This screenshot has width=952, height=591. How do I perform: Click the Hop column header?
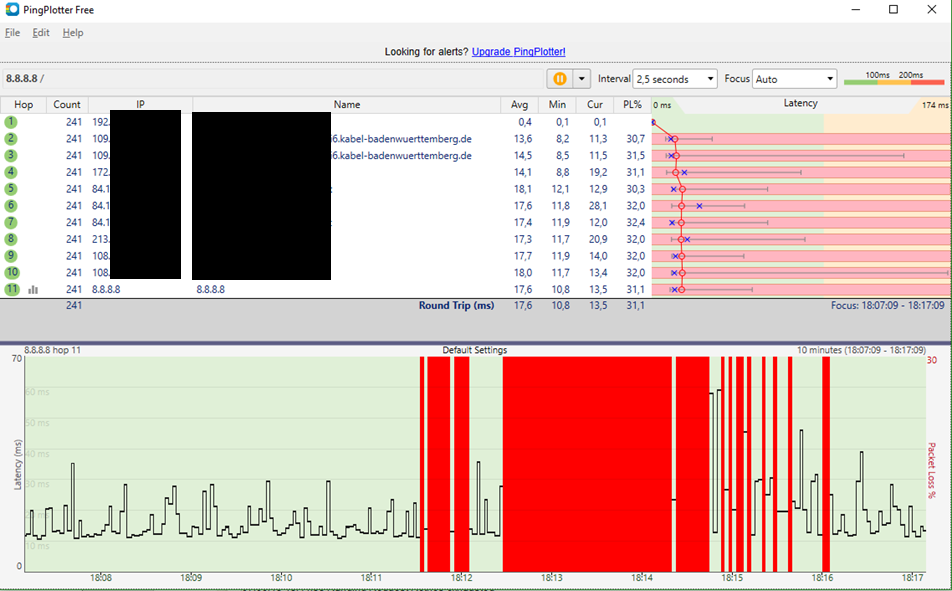[x=23, y=104]
